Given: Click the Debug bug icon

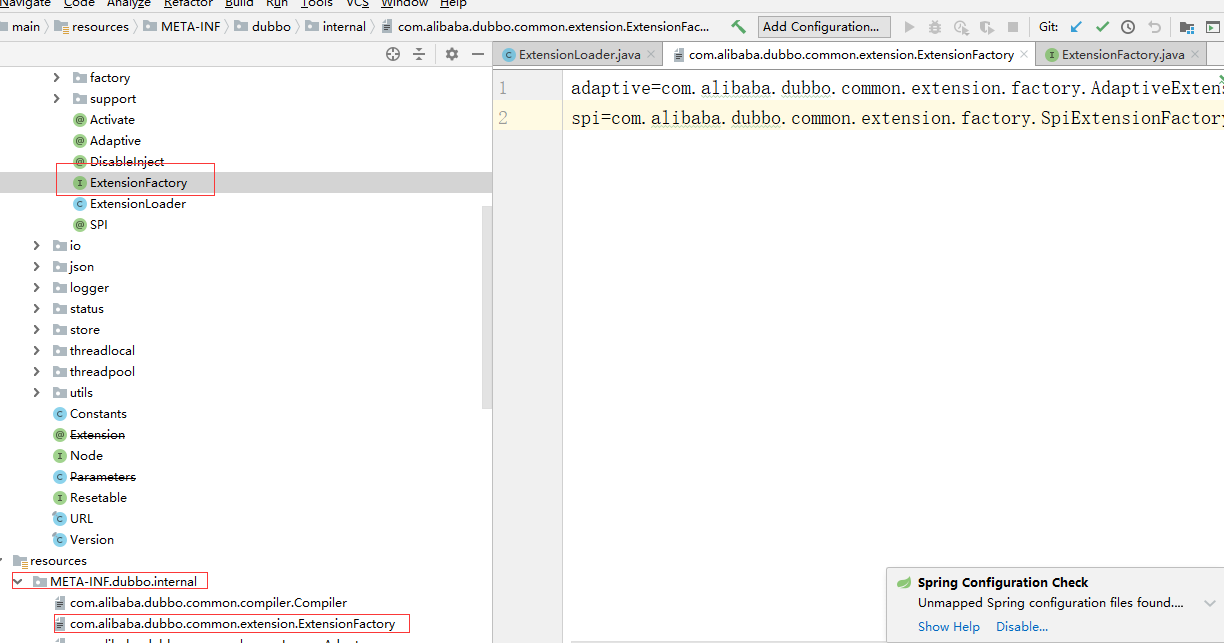Looking at the screenshot, I should coord(935,27).
